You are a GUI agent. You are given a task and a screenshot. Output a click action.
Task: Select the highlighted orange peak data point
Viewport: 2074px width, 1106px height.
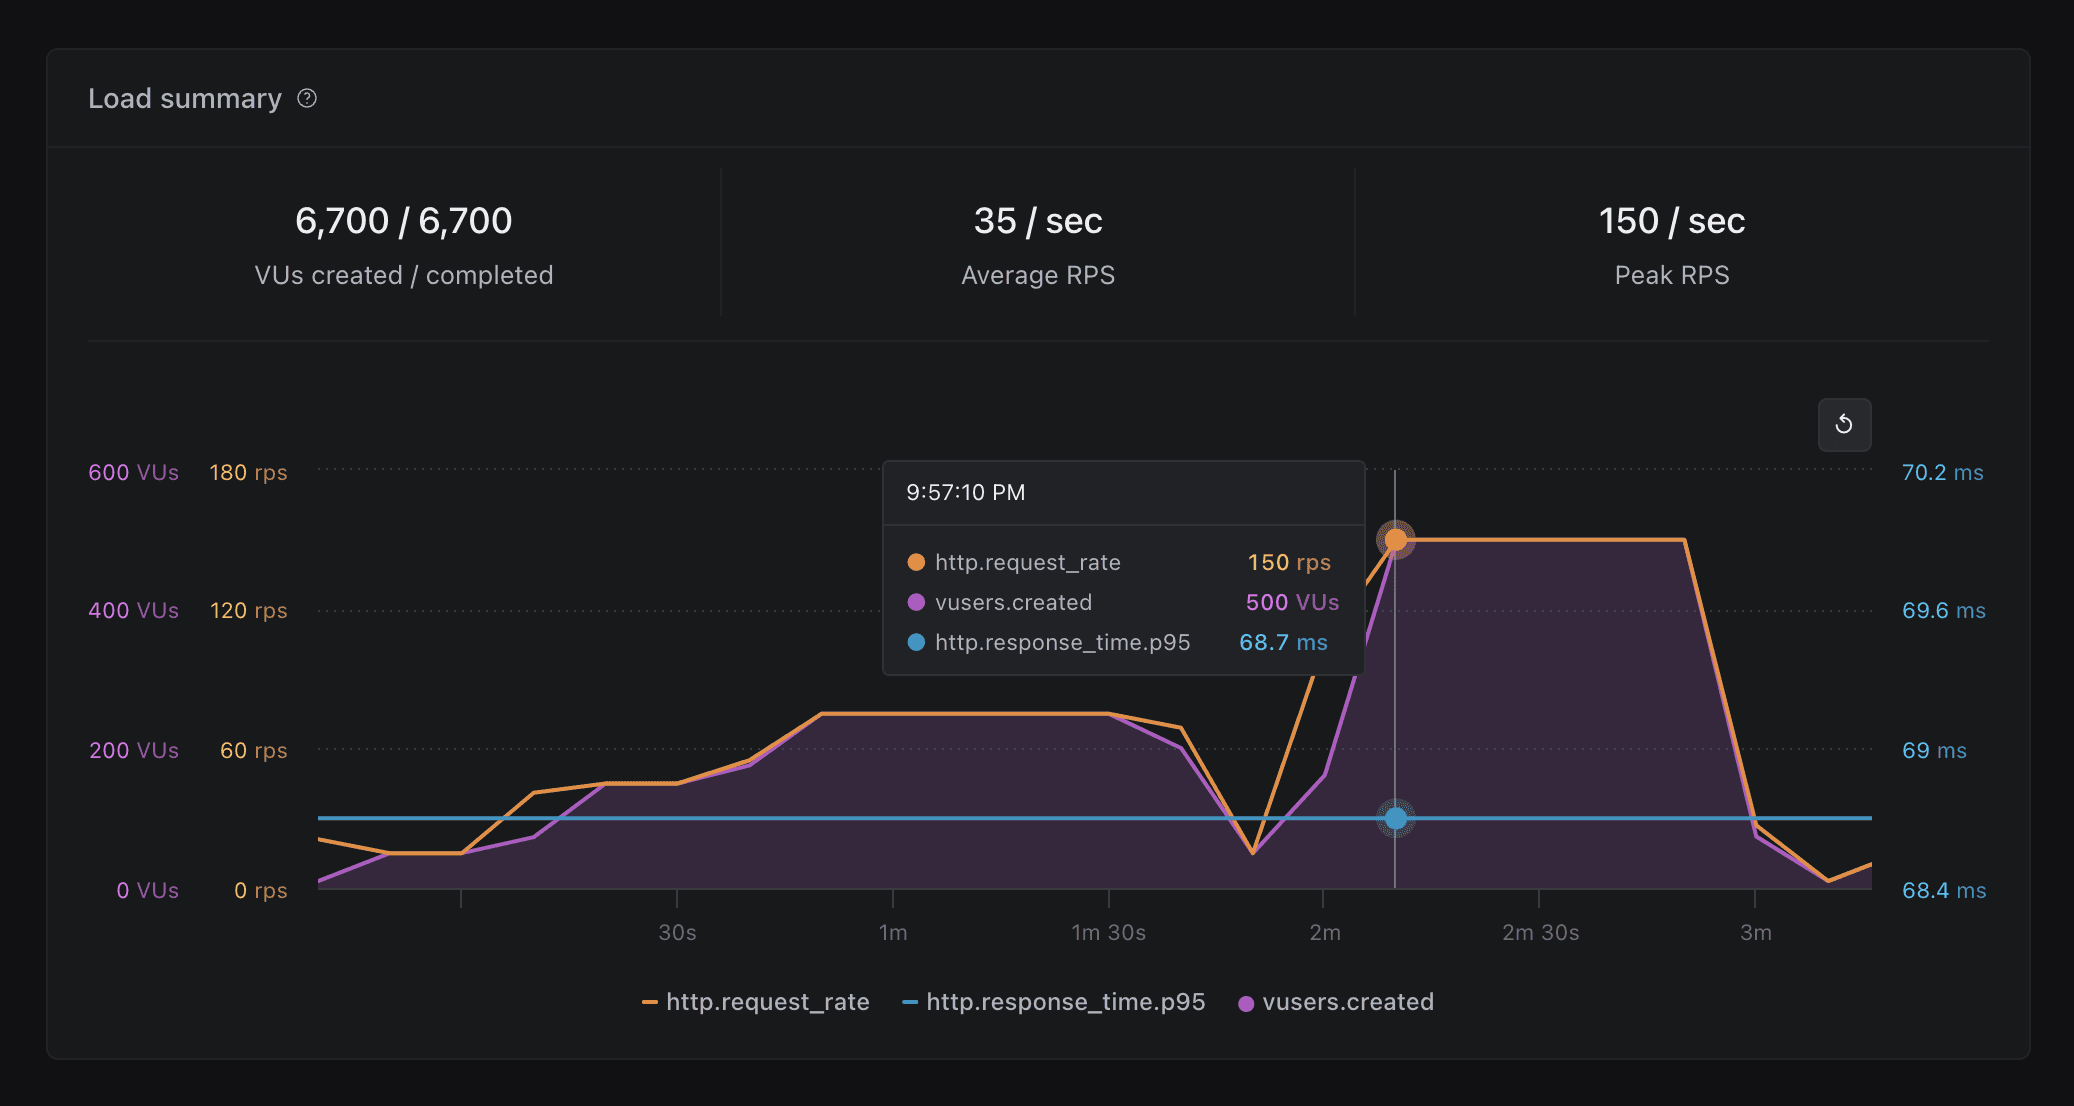click(1396, 540)
